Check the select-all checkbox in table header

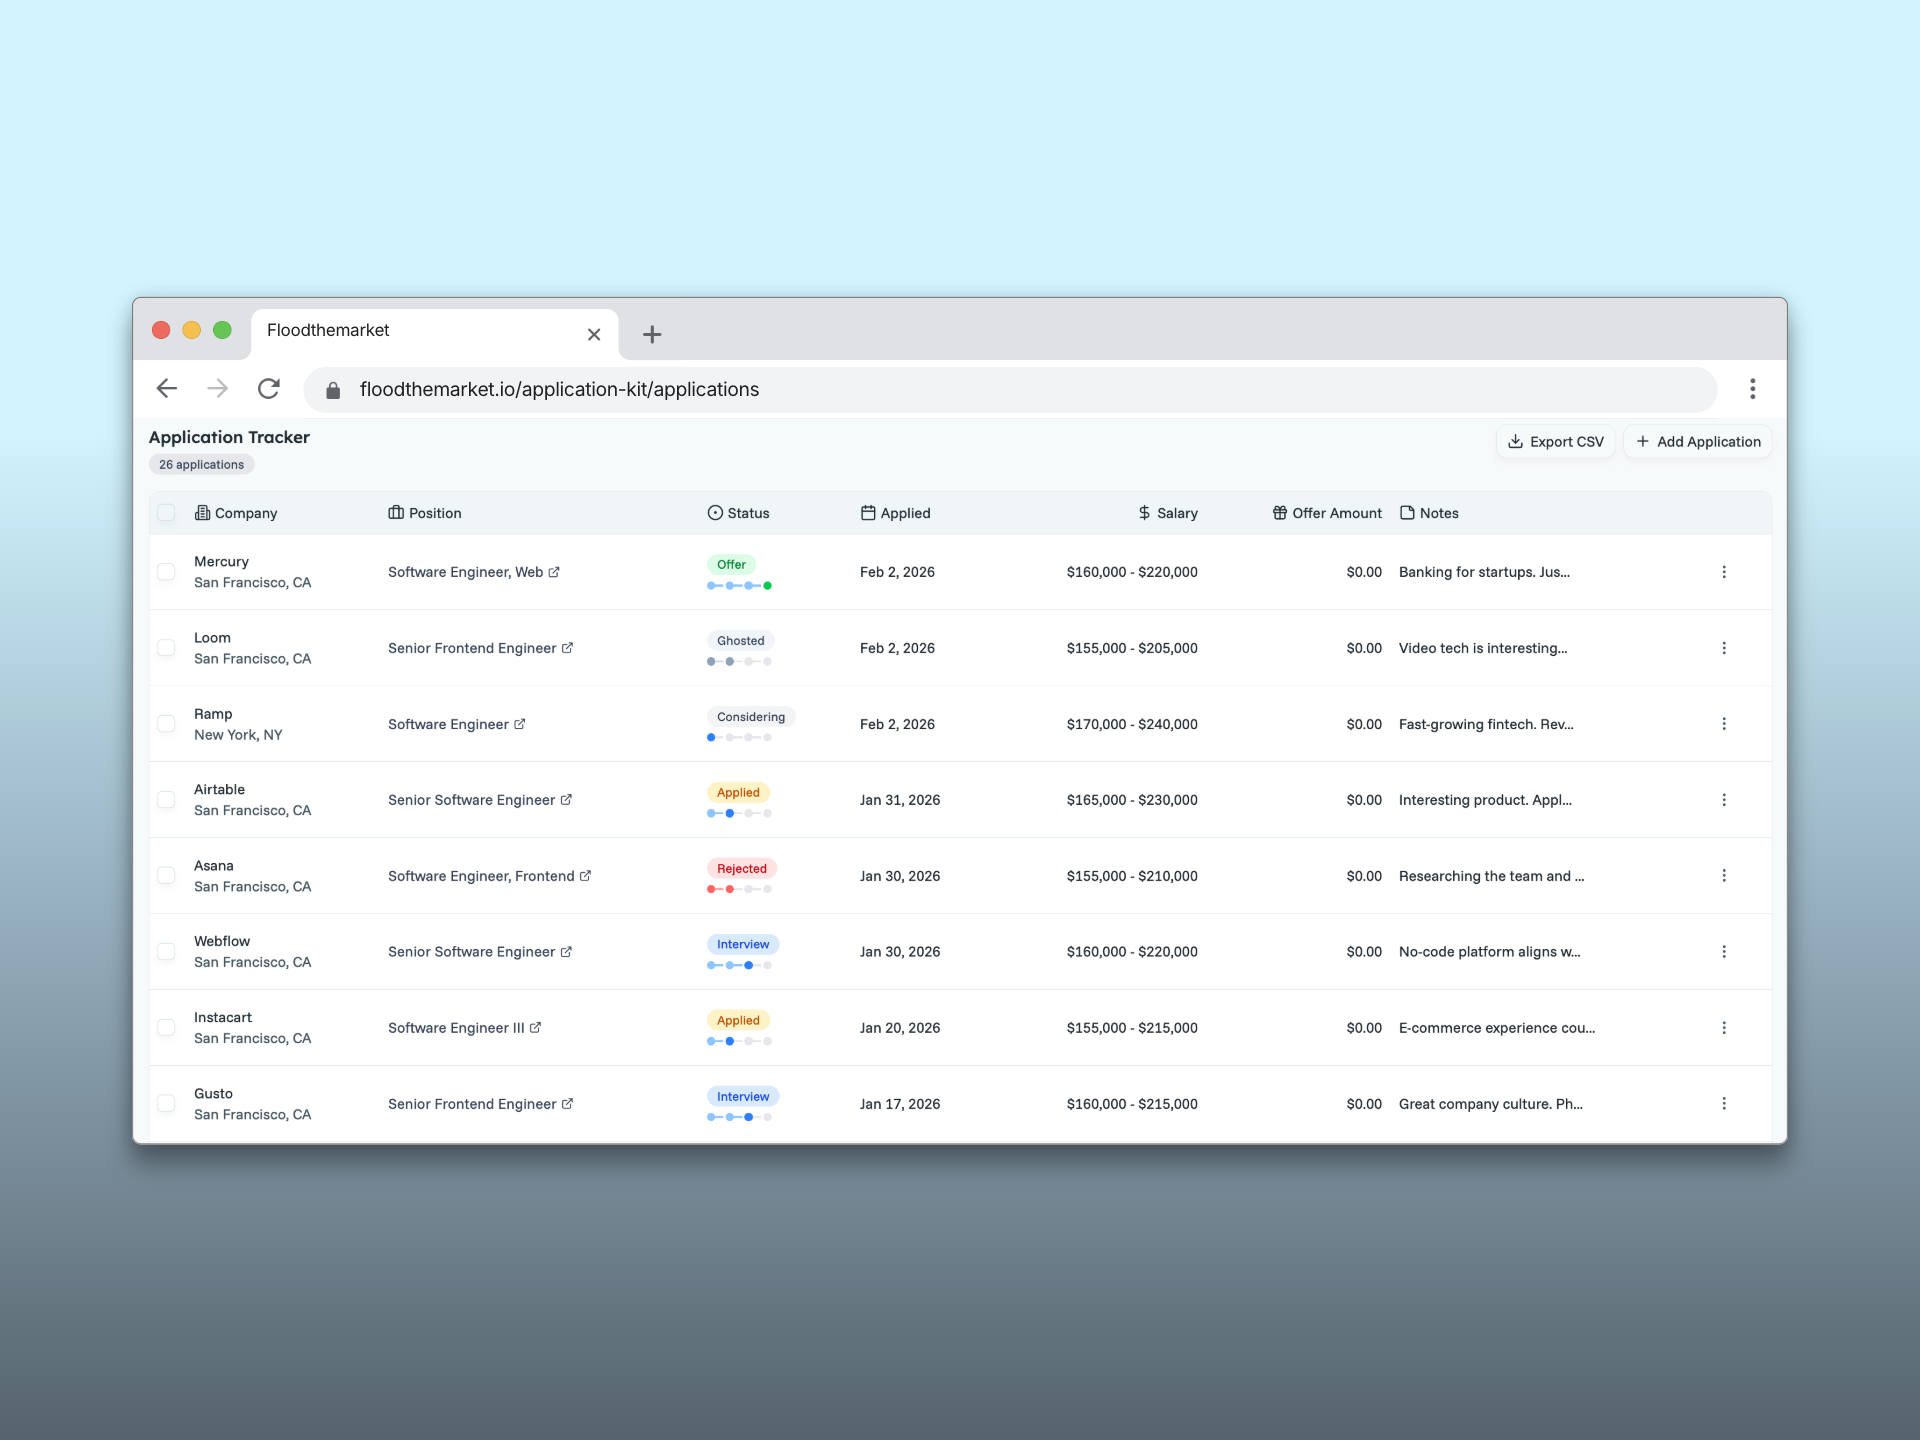click(167, 513)
